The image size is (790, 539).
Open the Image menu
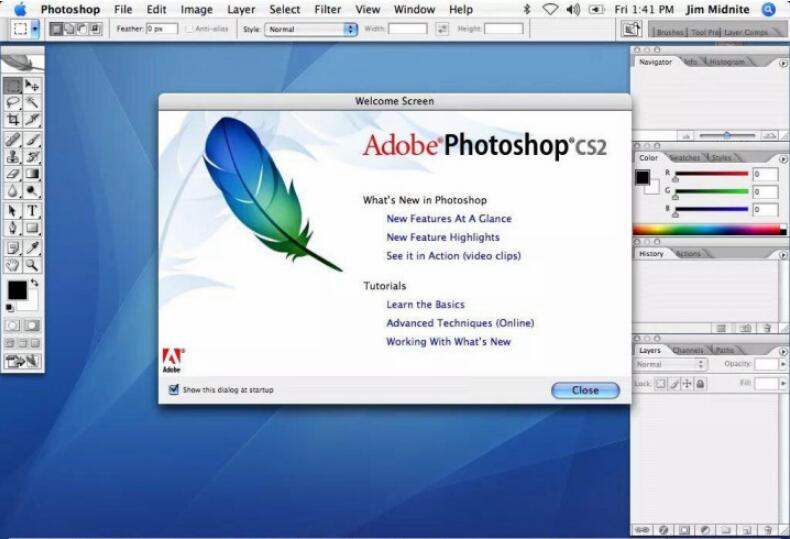tap(196, 10)
